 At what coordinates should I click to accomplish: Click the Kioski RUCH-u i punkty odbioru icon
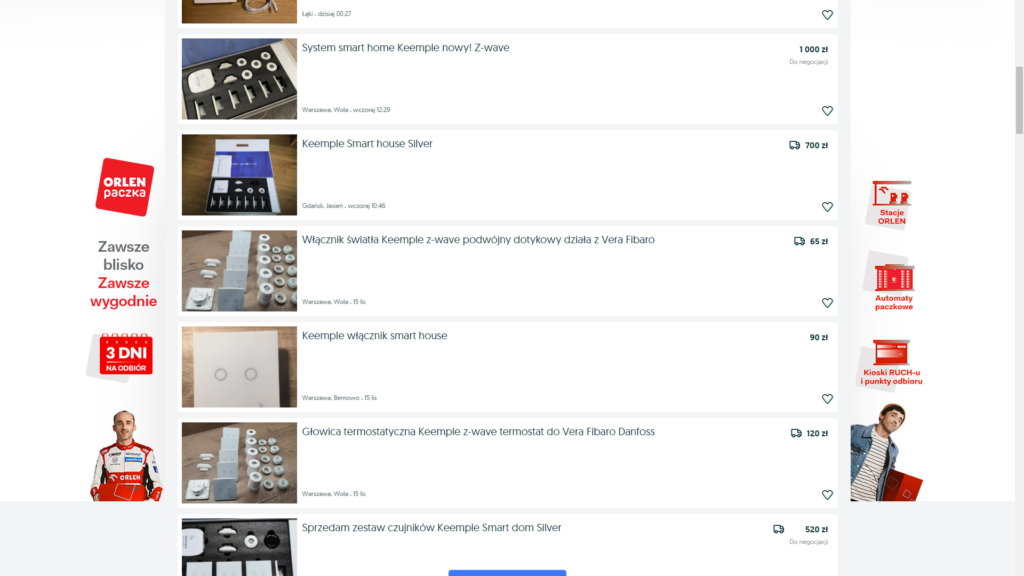click(891, 363)
